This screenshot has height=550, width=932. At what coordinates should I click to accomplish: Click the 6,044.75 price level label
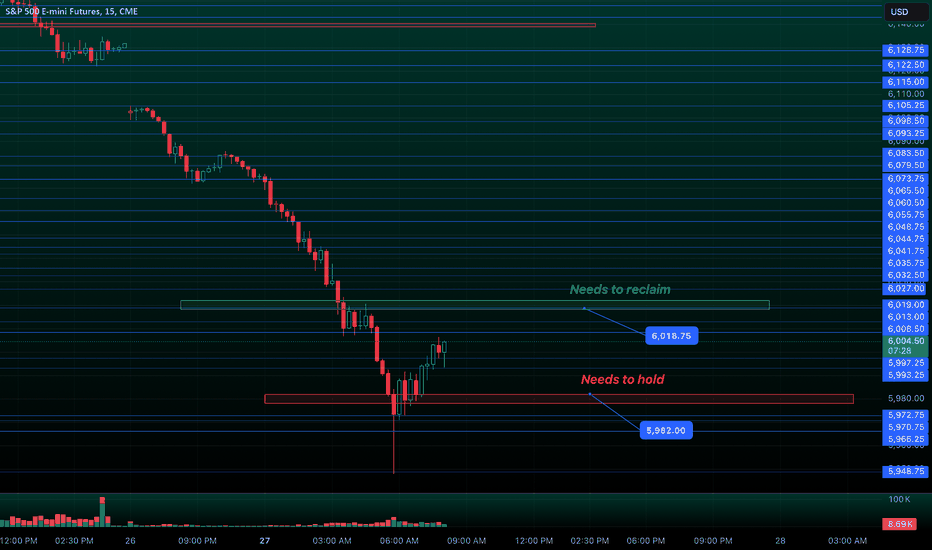(x=906, y=239)
